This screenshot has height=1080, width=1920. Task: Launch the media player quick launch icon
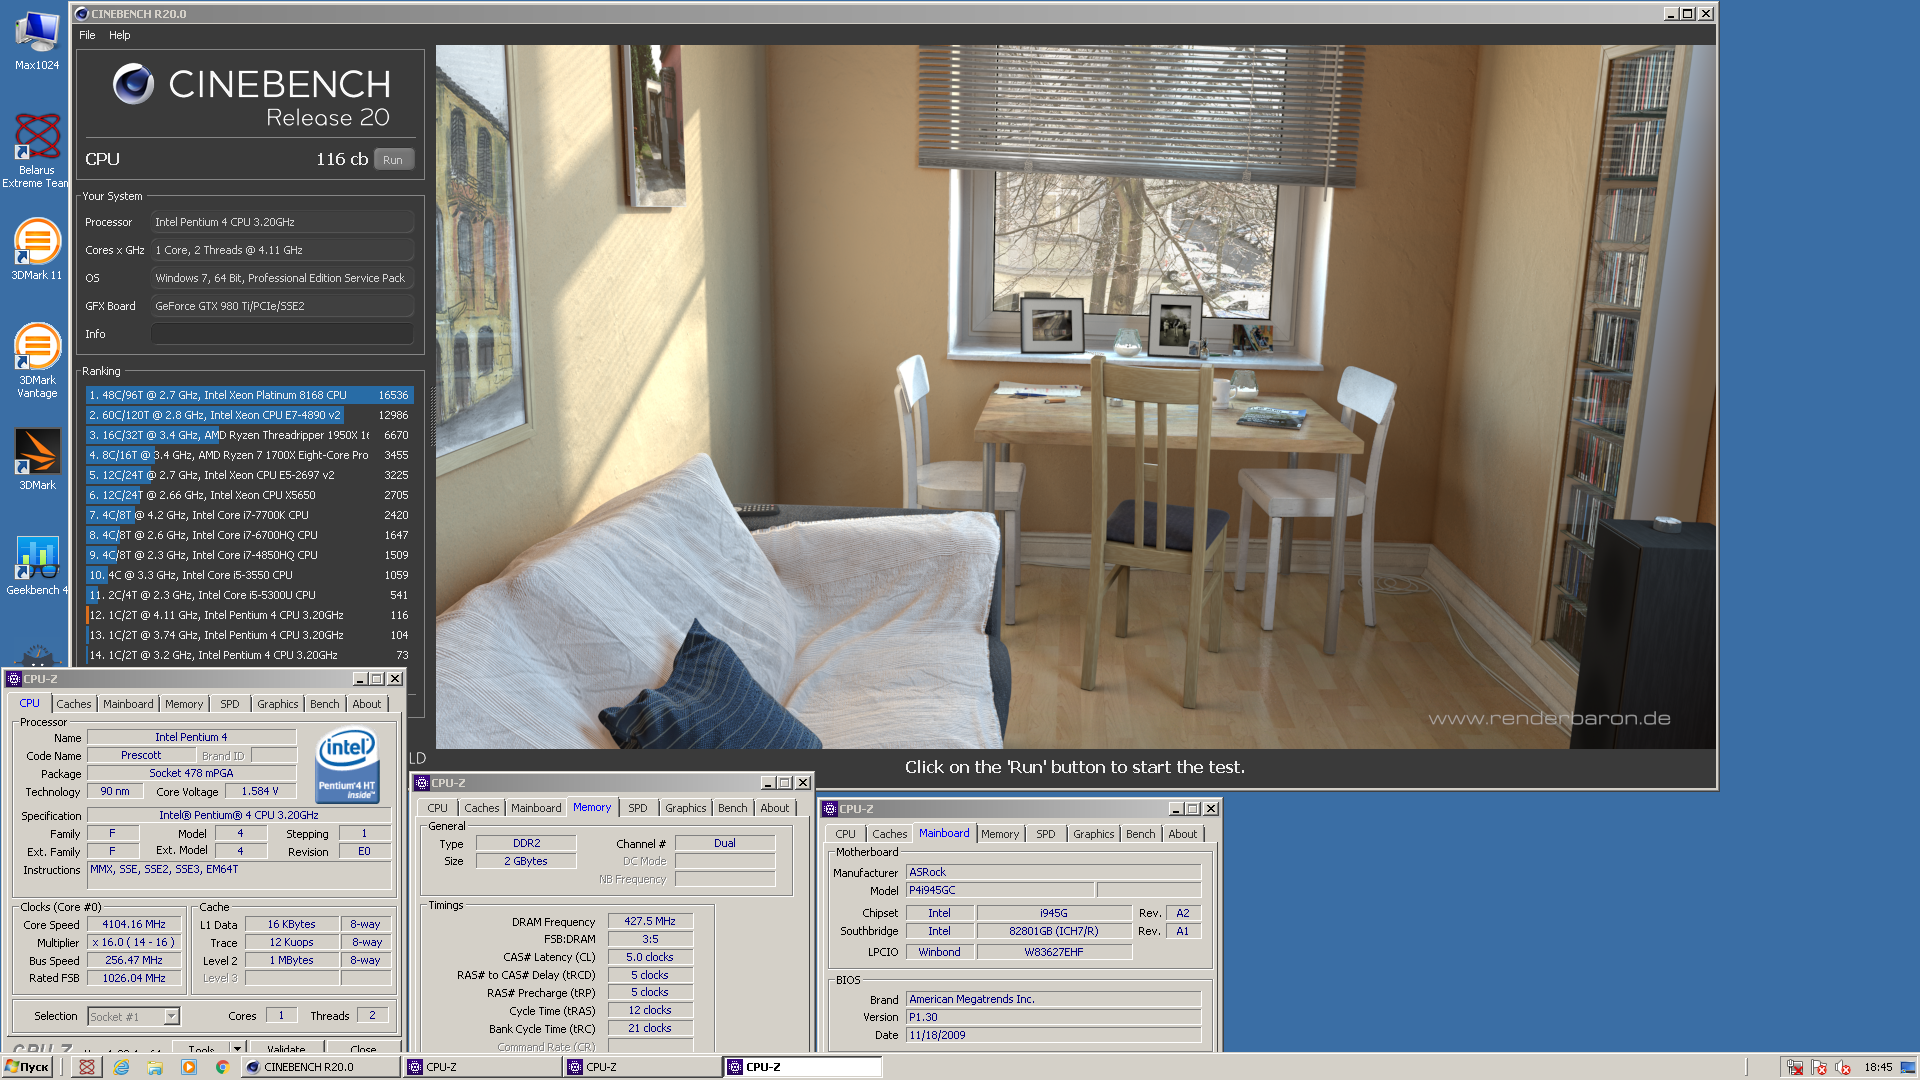tap(189, 1067)
